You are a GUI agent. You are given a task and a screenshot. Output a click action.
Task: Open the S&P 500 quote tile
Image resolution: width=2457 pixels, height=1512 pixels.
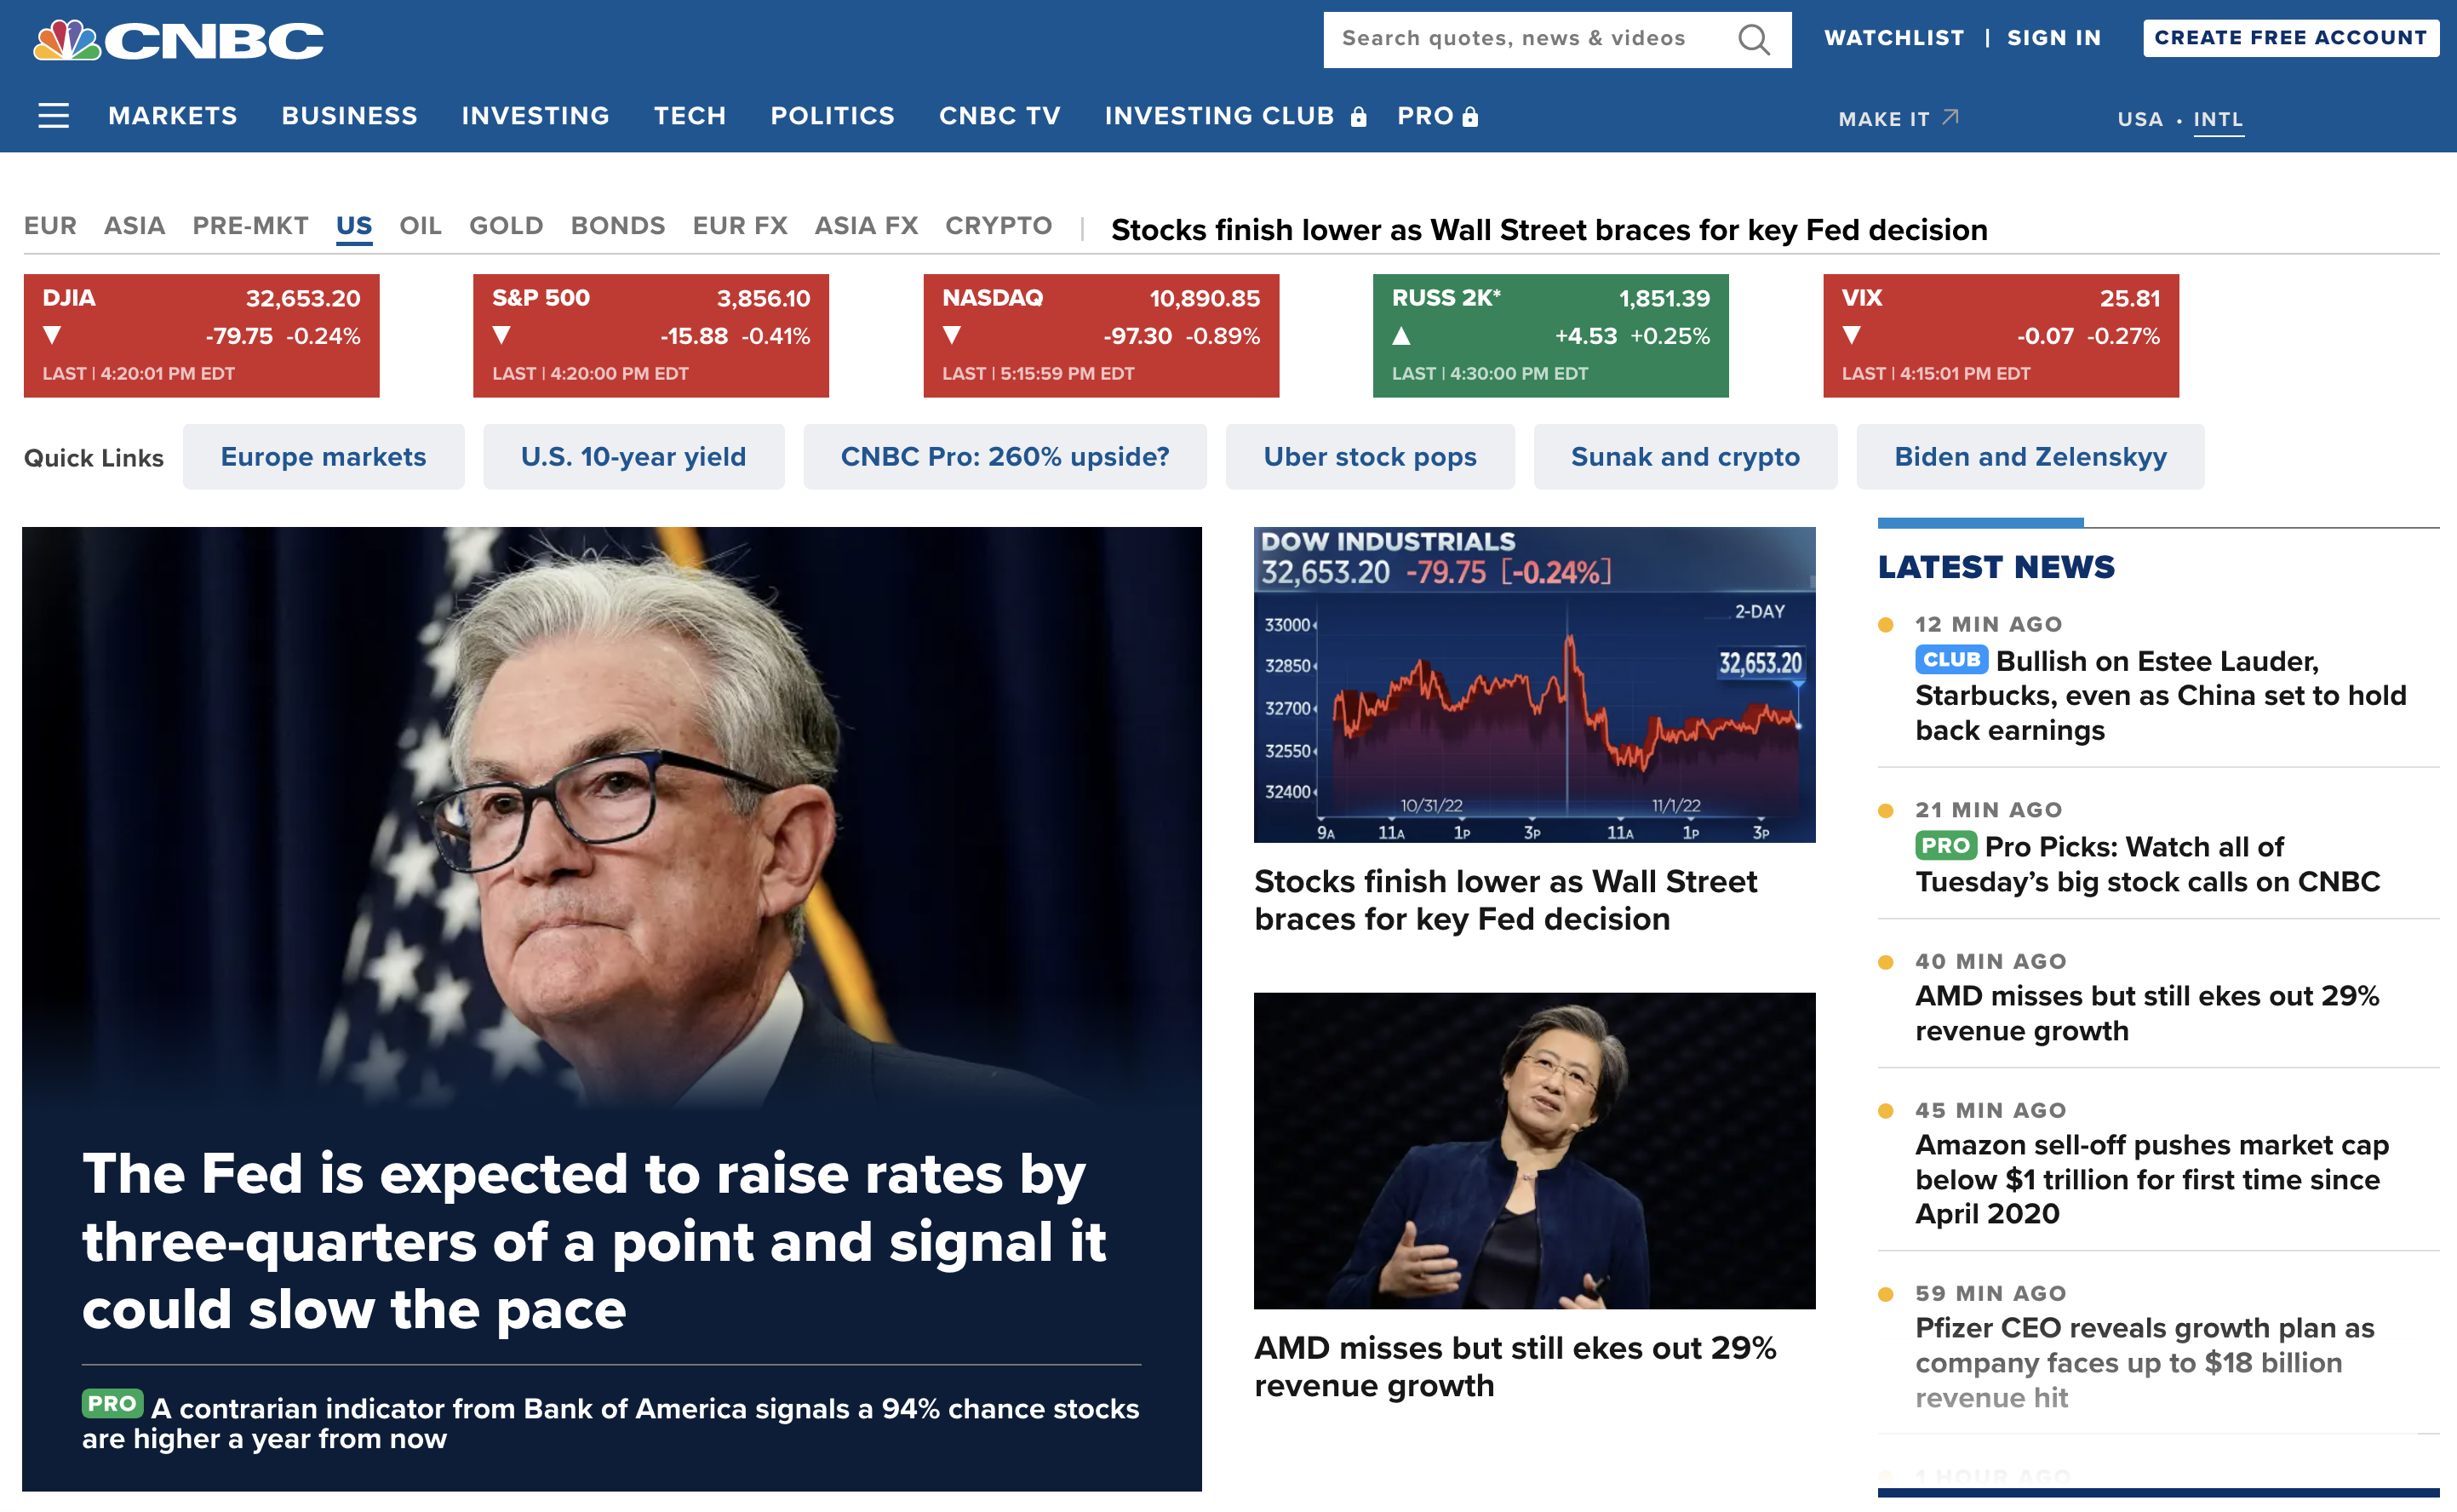(651, 335)
